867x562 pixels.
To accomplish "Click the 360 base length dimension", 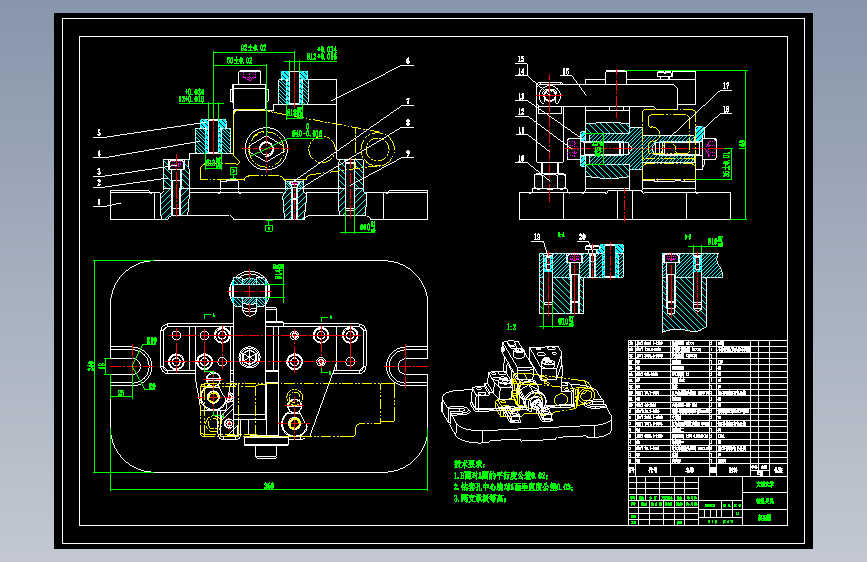I will click(269, 486).
